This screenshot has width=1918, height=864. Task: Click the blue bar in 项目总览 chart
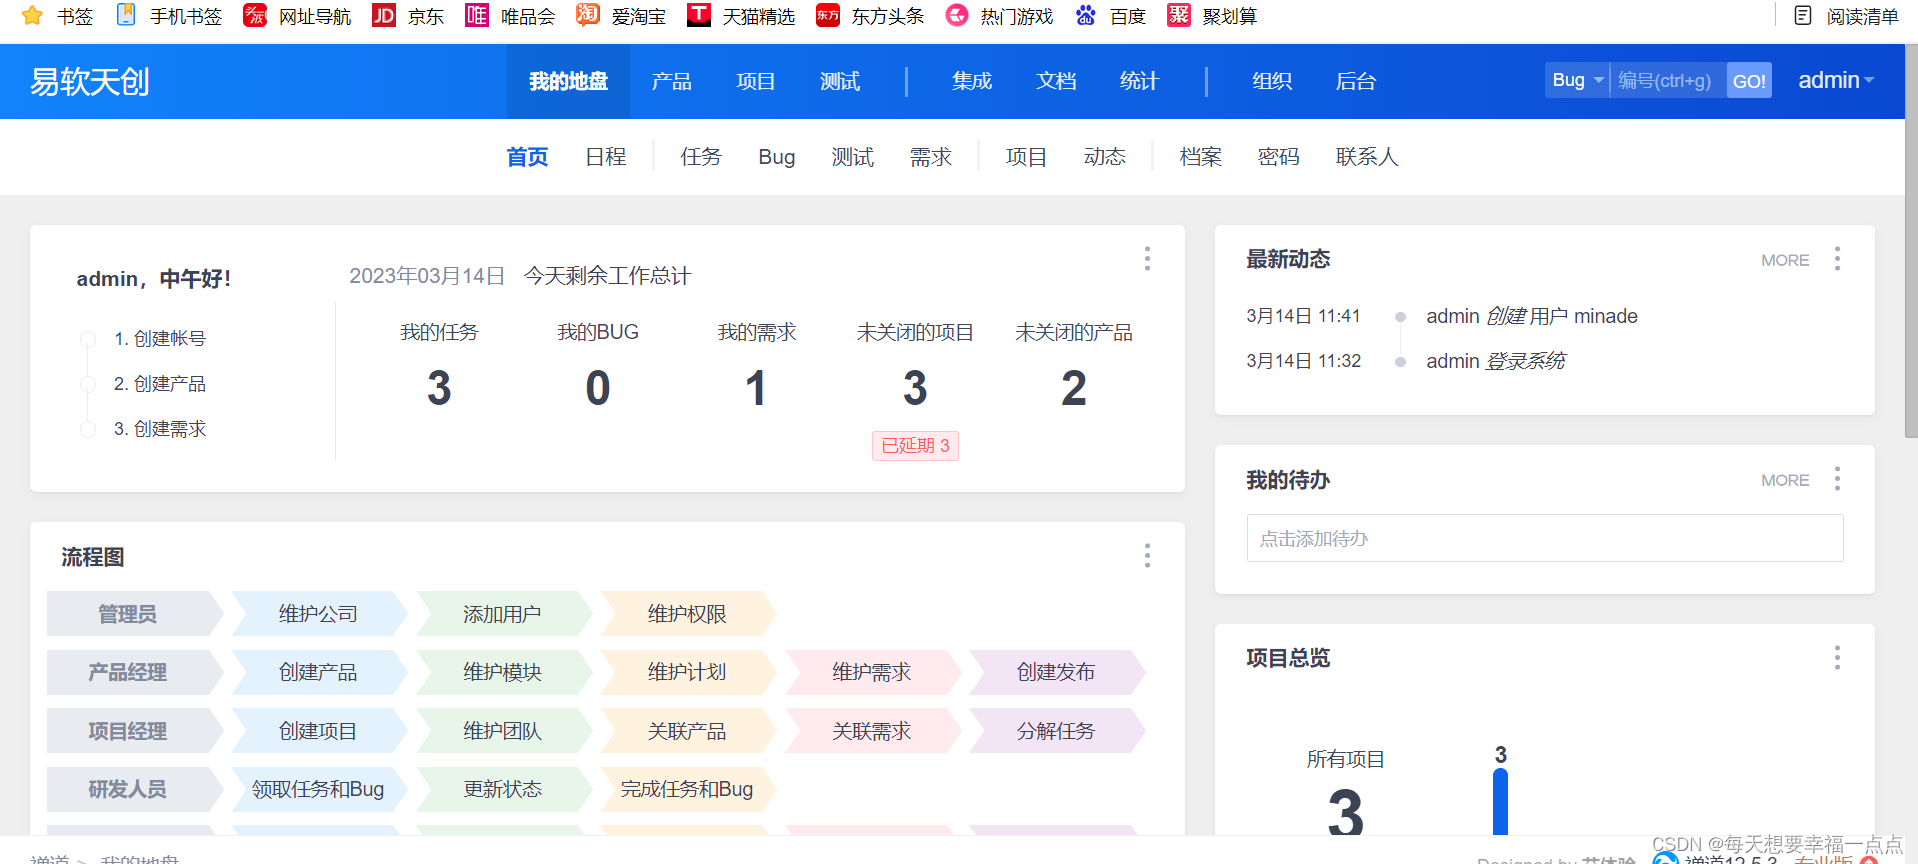(x=1500, y=801)
